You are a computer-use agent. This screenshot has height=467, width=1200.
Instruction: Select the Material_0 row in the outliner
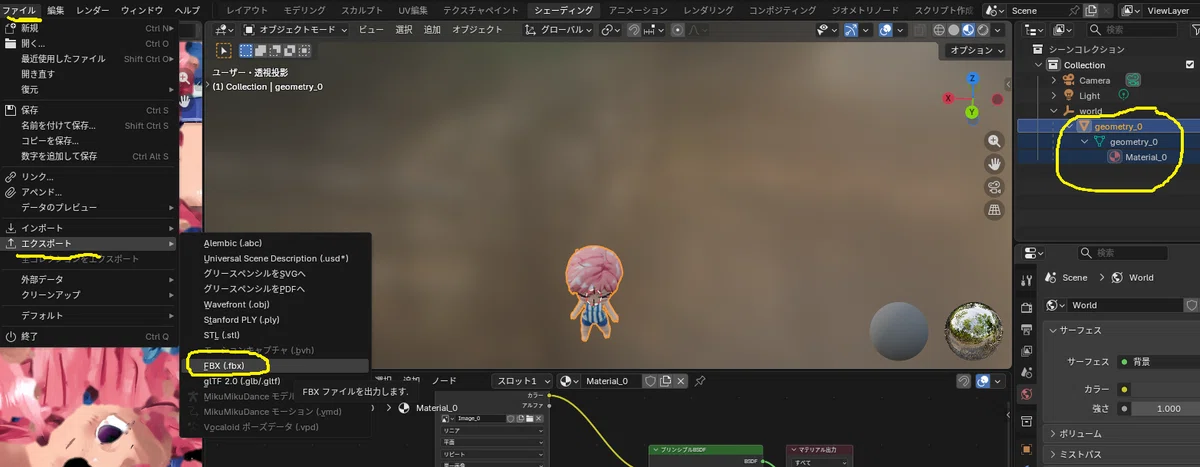pyautogui.click(x=1108, y=157)
